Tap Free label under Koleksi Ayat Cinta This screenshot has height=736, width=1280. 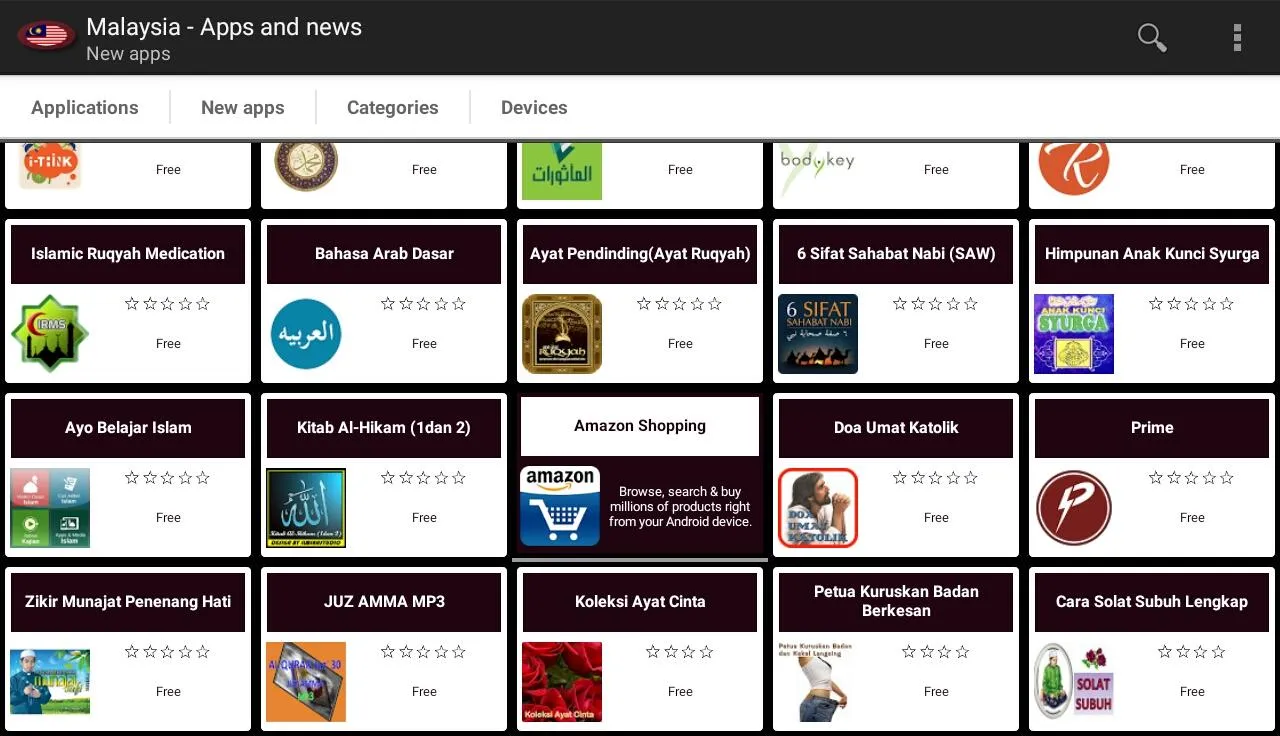pyautogui.click(x=680, y=692)
